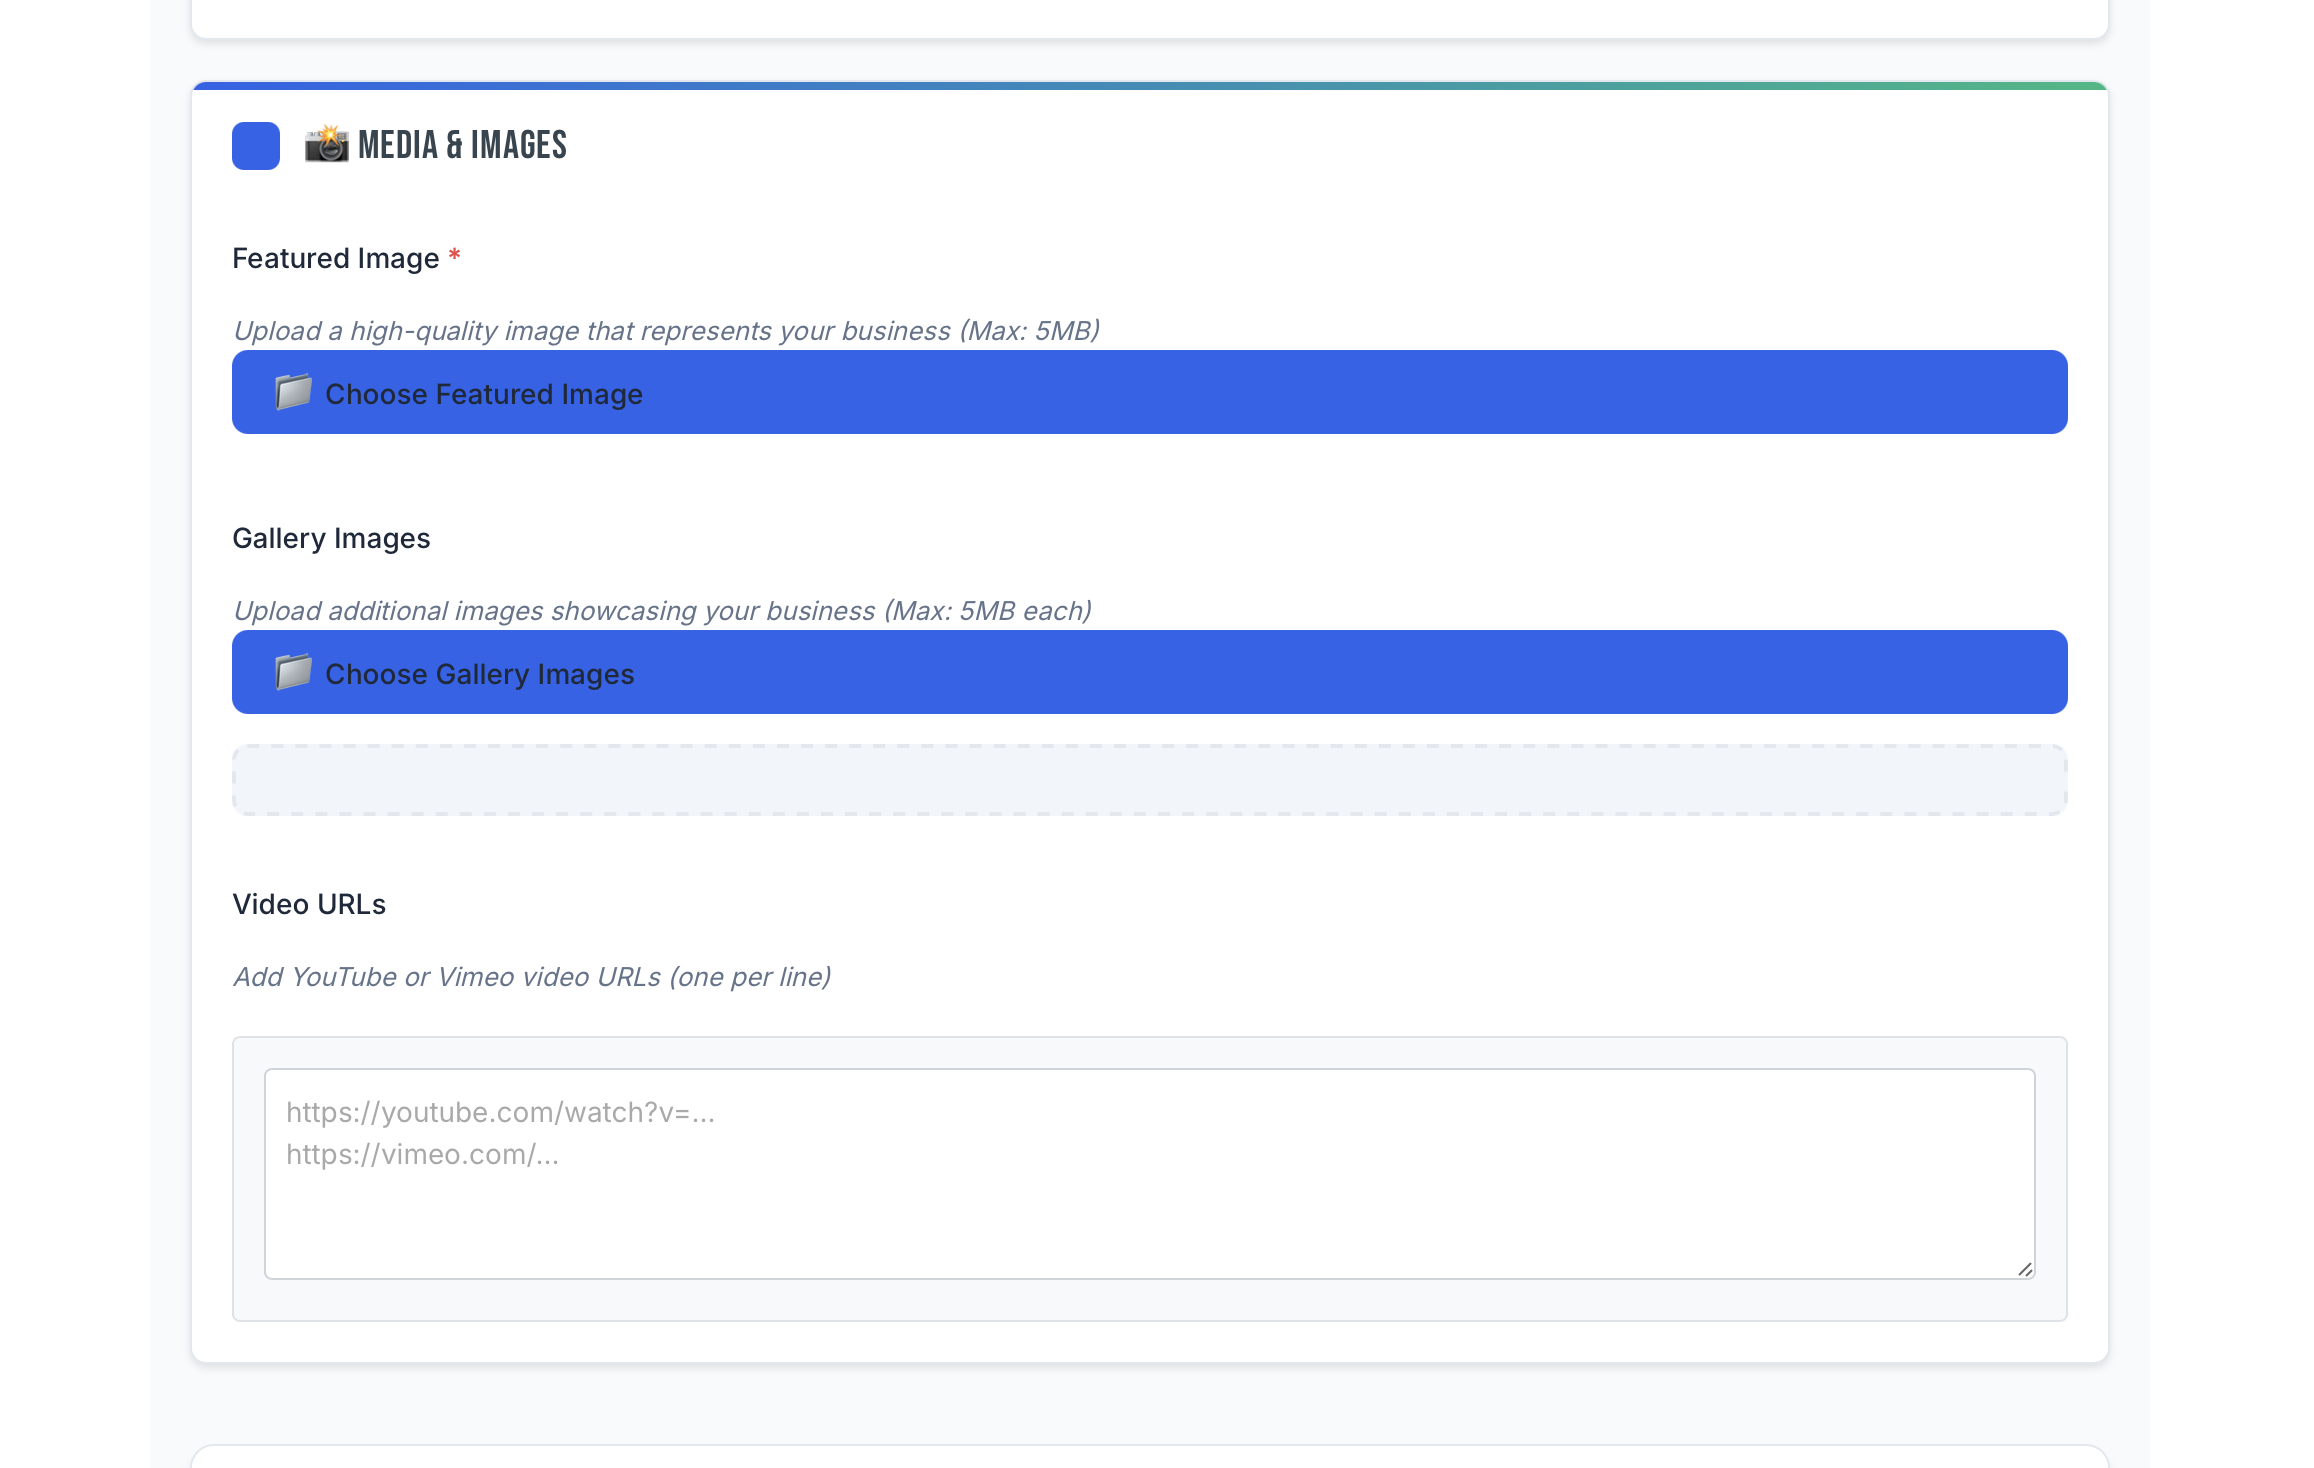The height and width of the screenshot is (1468, 2314).
Task: Click the dashed gallery preview drop zone
Action: [1150, 780]
